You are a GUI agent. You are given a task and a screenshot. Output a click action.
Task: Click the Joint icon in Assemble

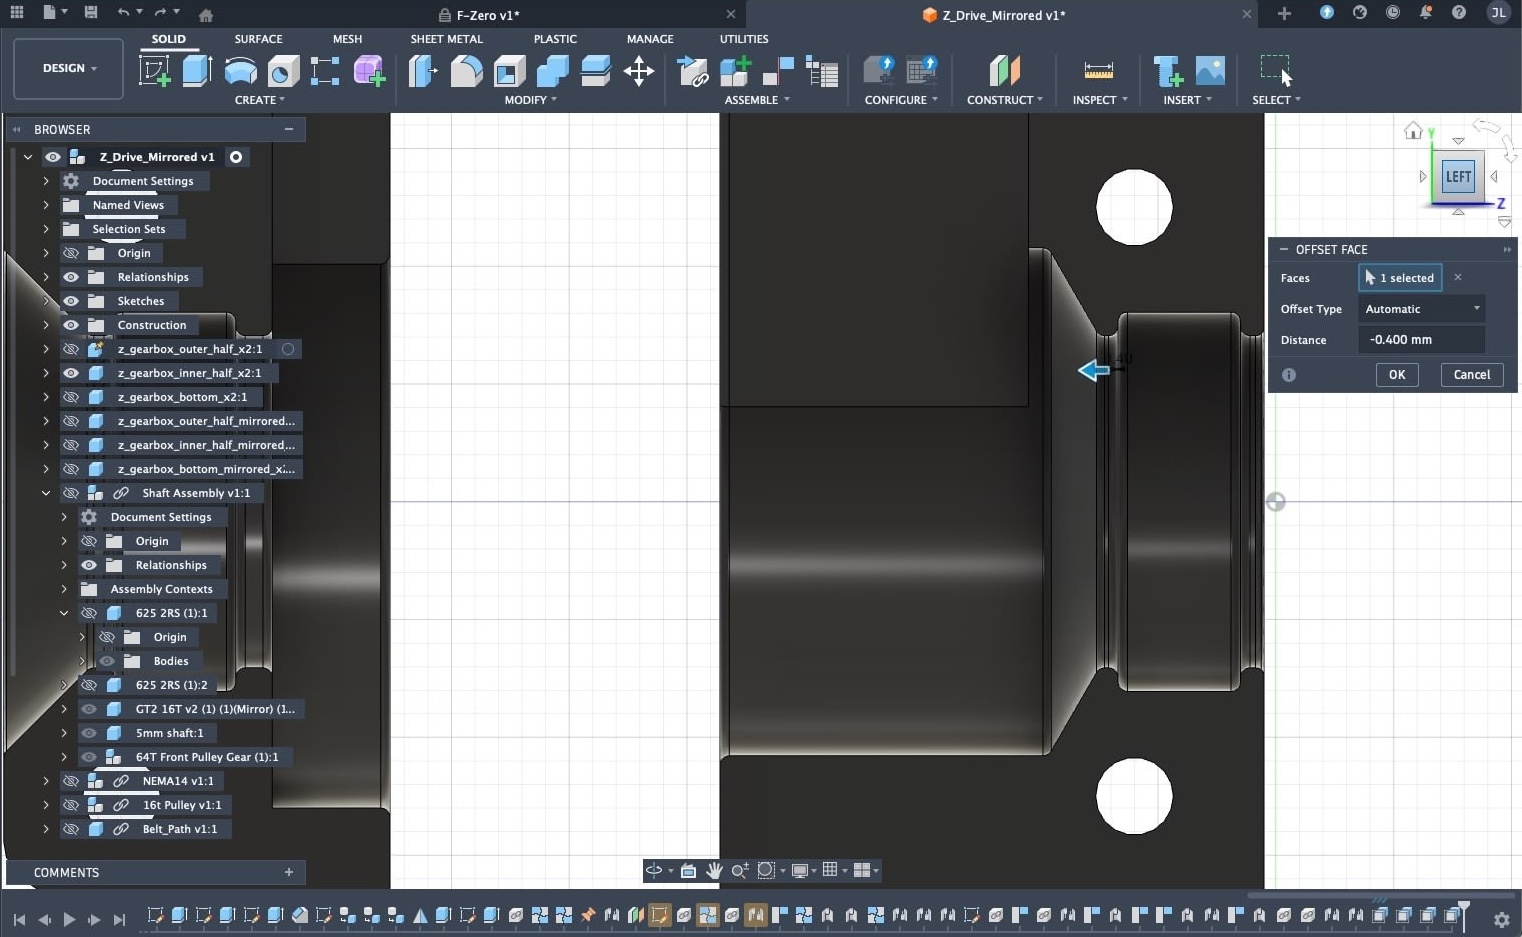[x=778, y=71]
